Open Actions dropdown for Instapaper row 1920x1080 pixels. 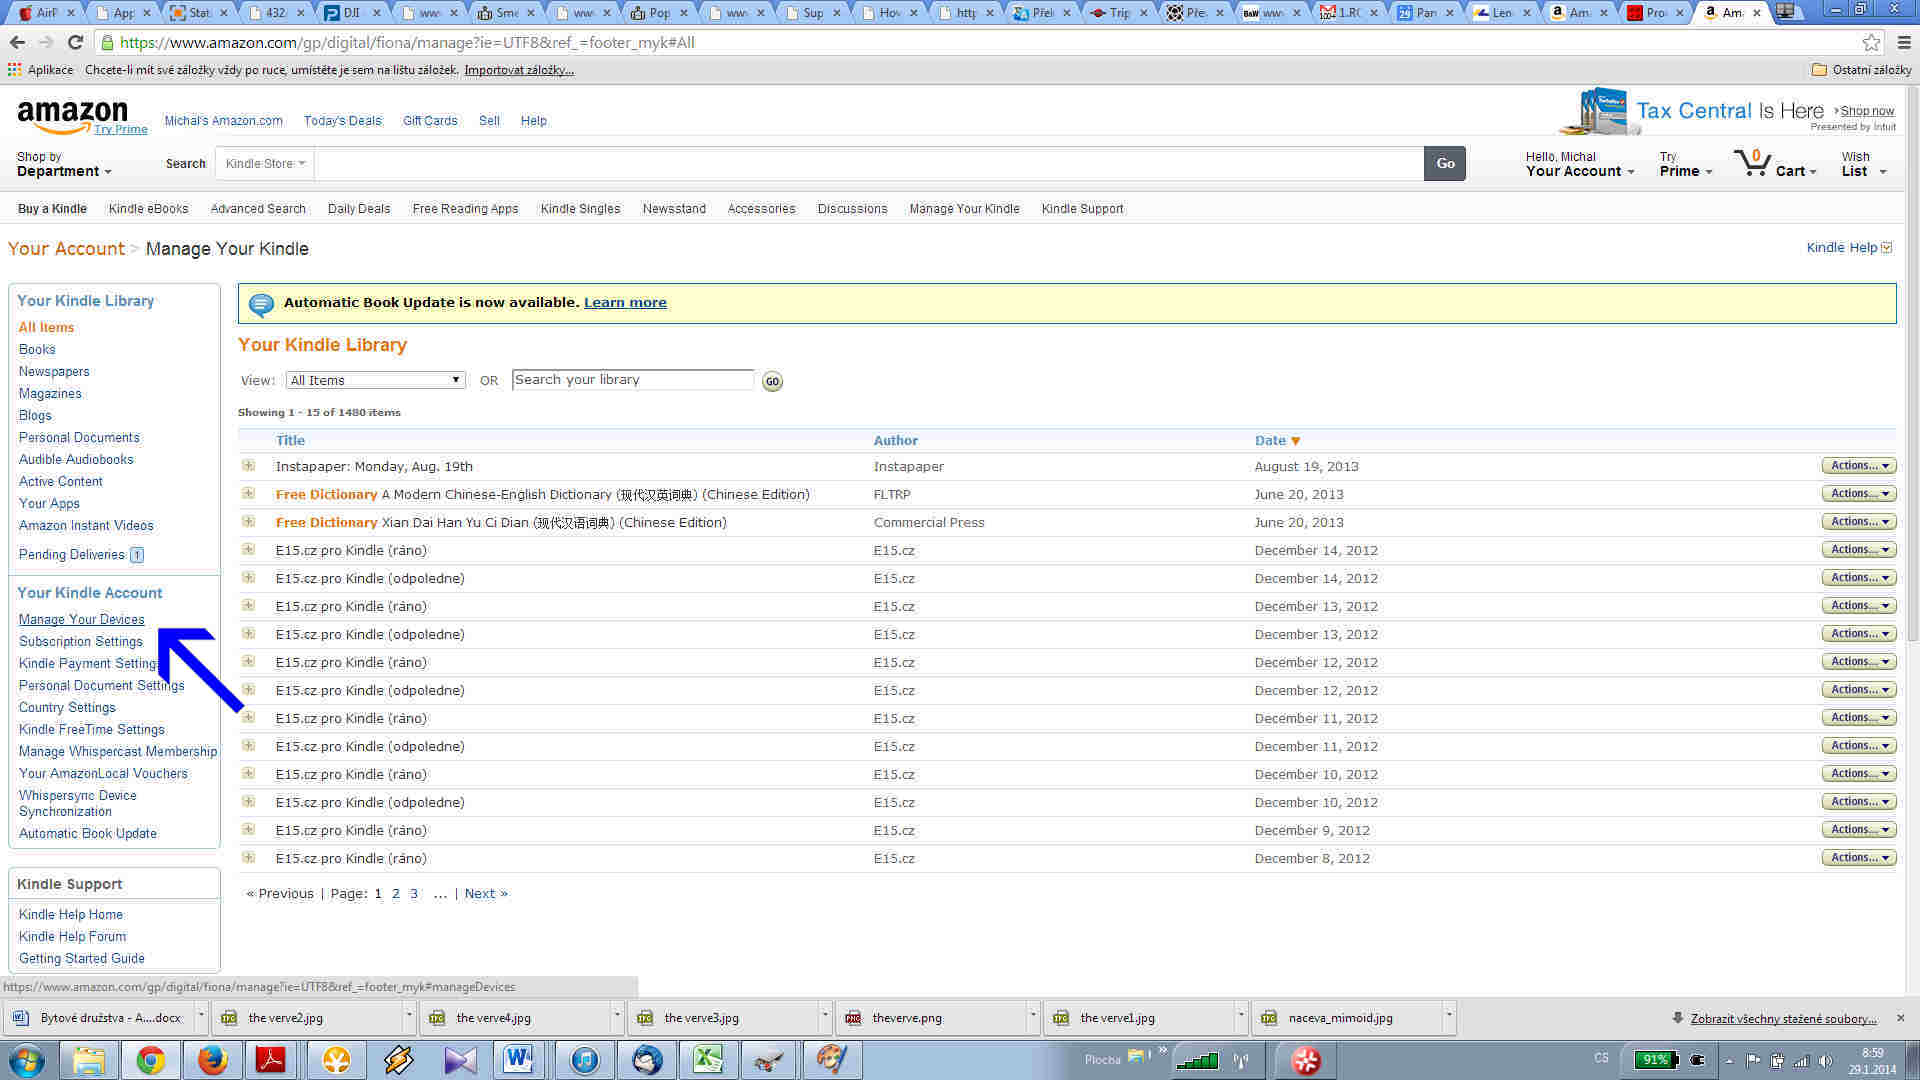tap(1859, 466)
